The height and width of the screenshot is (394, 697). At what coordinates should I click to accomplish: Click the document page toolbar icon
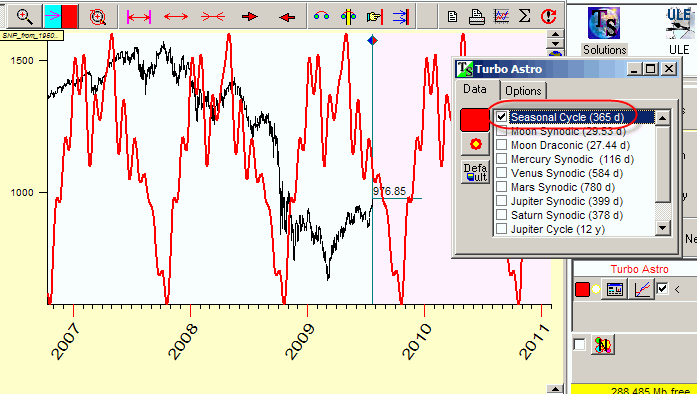click(x=453, y=17)
